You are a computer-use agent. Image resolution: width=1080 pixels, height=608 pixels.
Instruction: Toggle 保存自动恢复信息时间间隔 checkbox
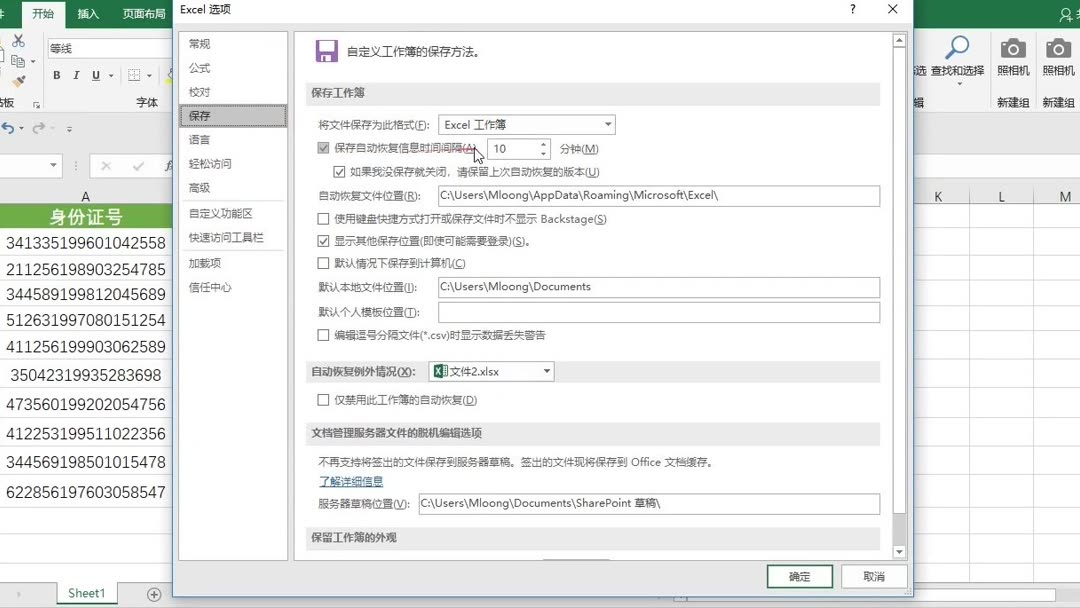point(323,148)
